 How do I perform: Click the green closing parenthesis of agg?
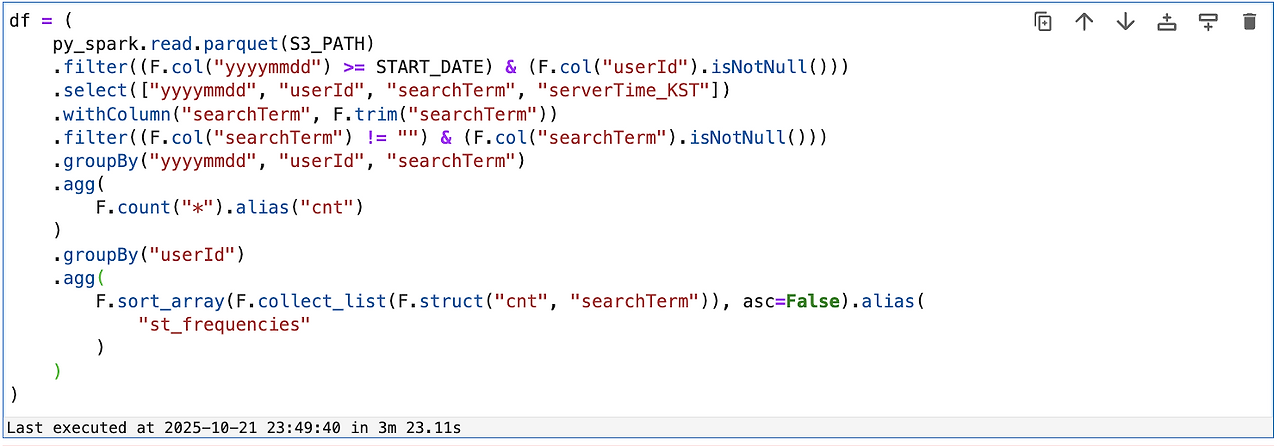(58, 371)
